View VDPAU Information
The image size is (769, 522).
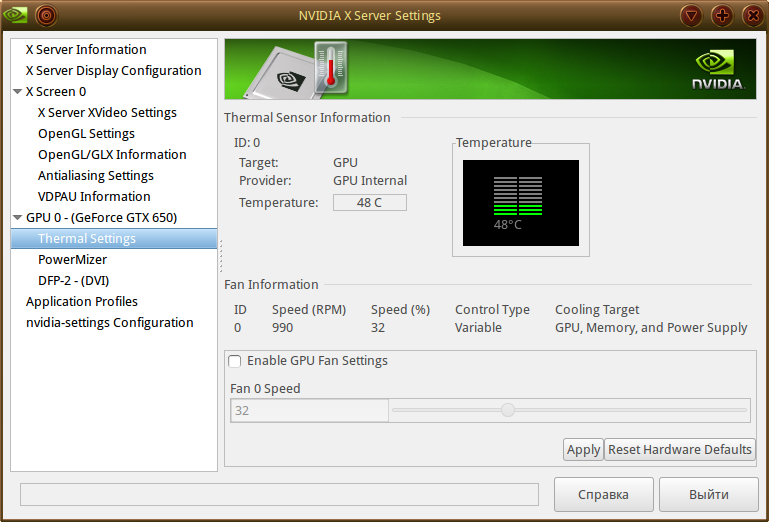click(94, 197)
